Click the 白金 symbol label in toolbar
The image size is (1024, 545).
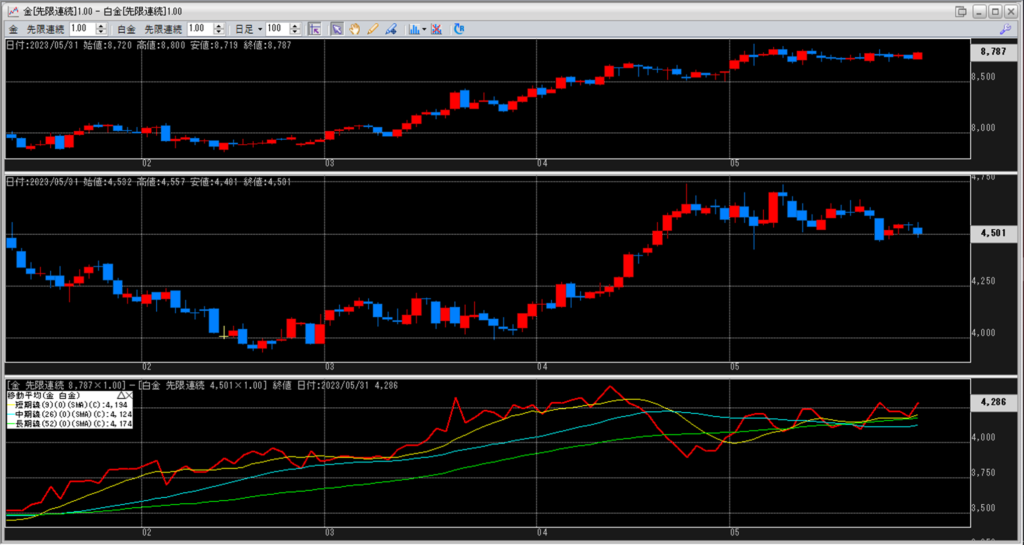(126, 29)
